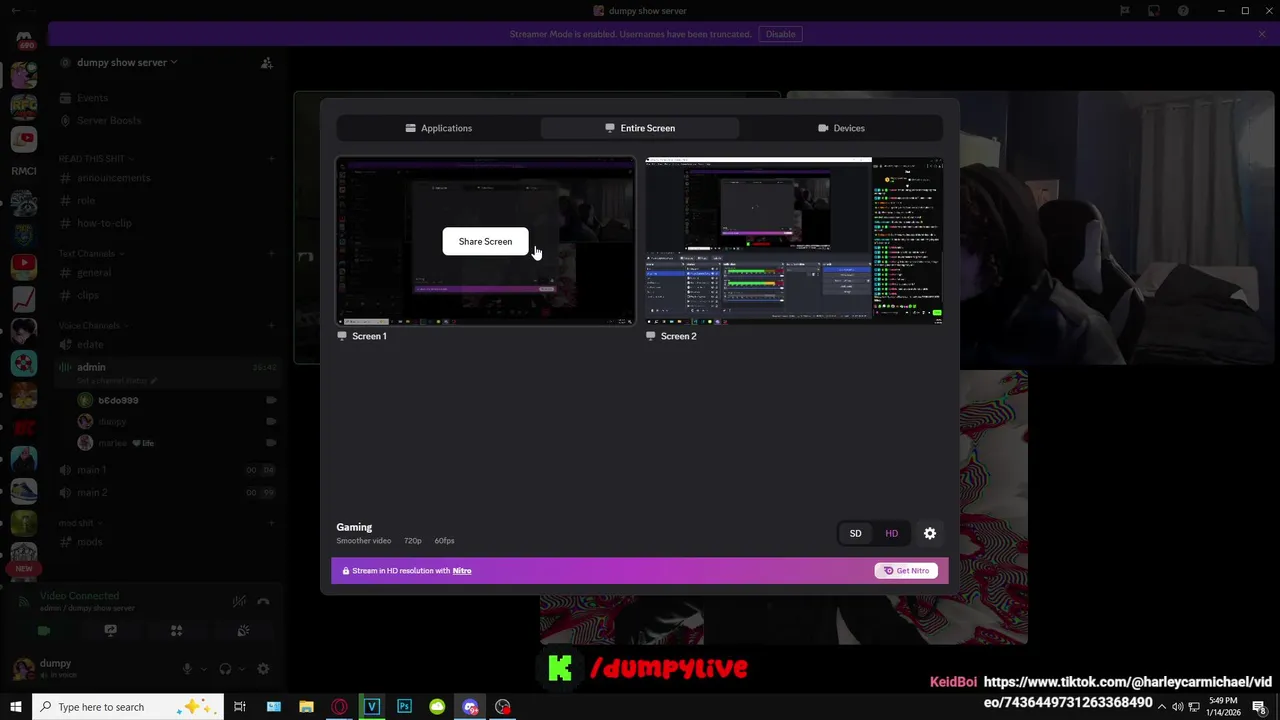Open the RFC server icon
This screenshot has height=720, width=1280.
[24, 106]
